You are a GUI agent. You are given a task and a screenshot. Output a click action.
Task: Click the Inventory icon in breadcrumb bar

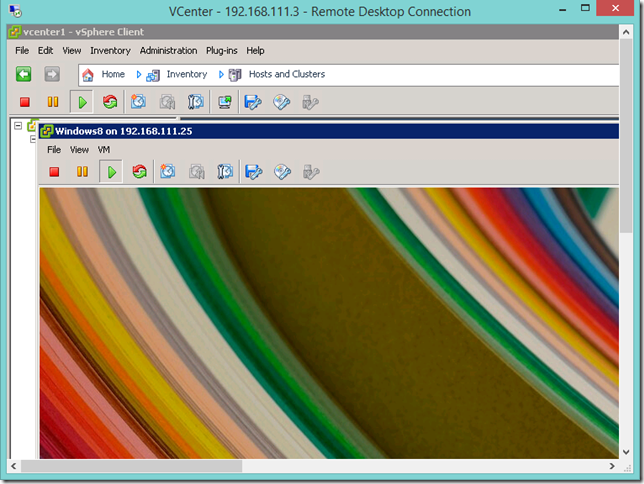click(x=153, y=75)
